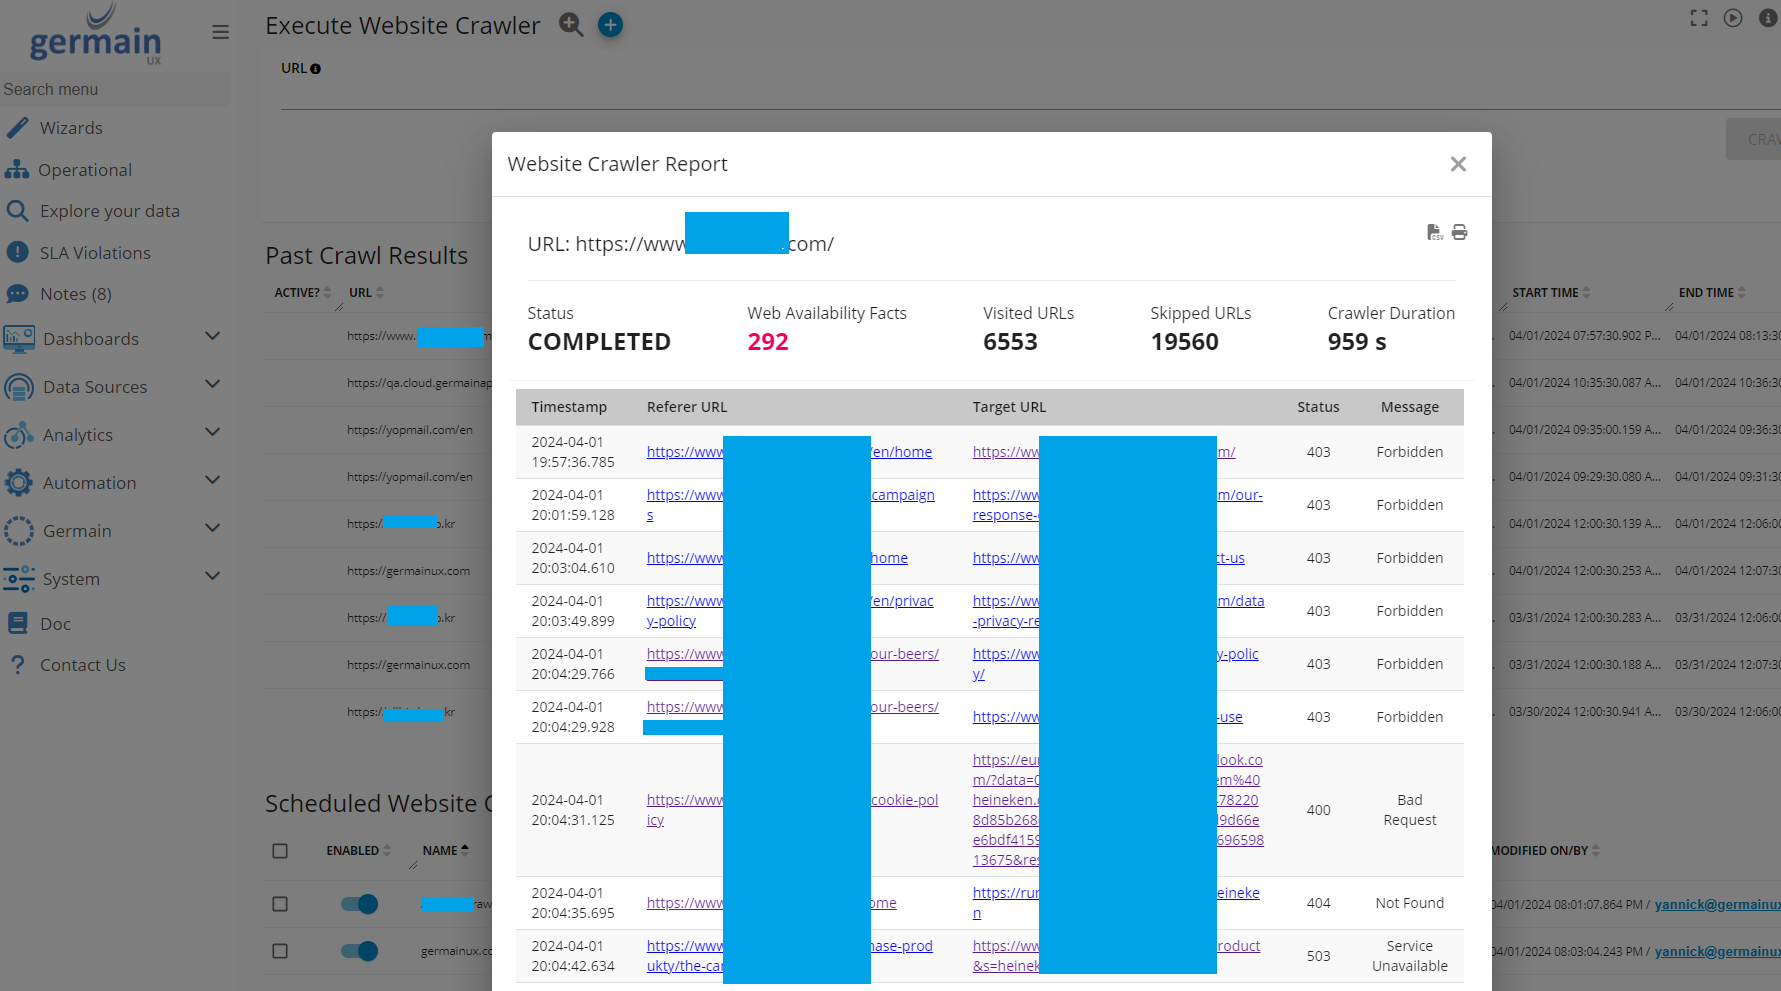
Task: Click the blue plus icon in header
Action: point(610,25)
